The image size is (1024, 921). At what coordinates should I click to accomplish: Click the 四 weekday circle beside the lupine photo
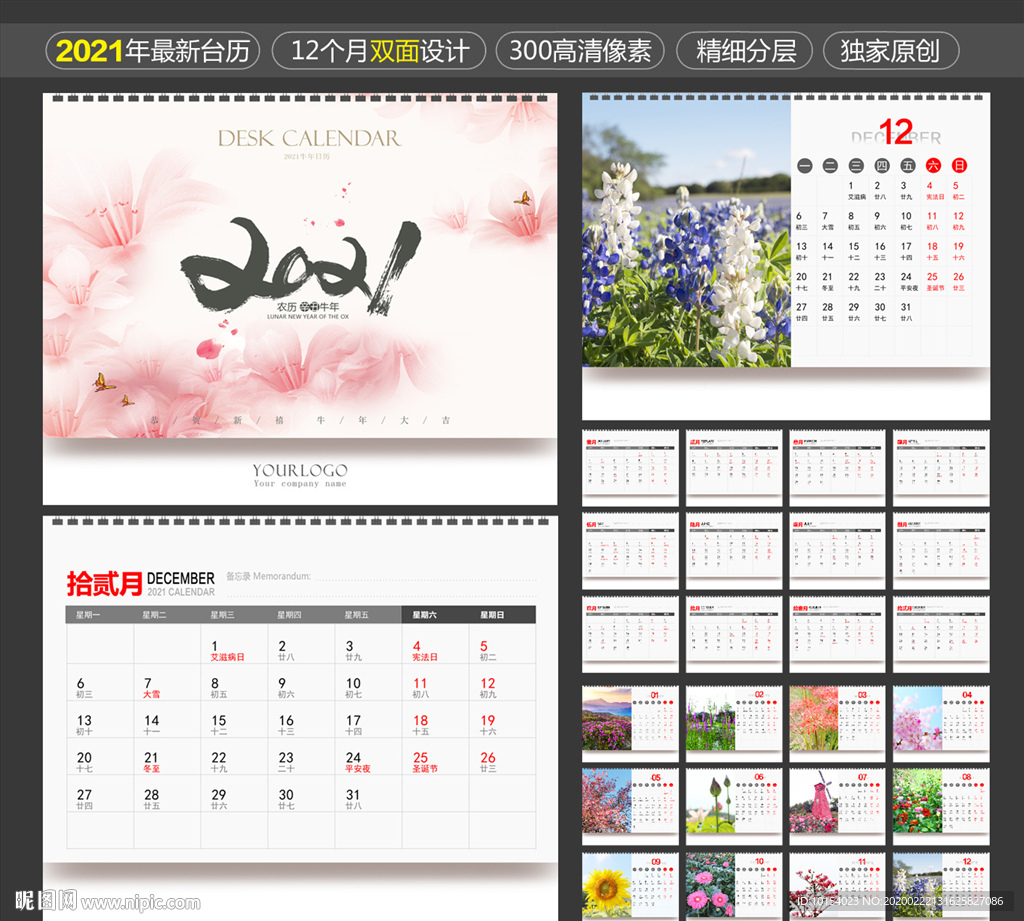(x=882, y=166)
